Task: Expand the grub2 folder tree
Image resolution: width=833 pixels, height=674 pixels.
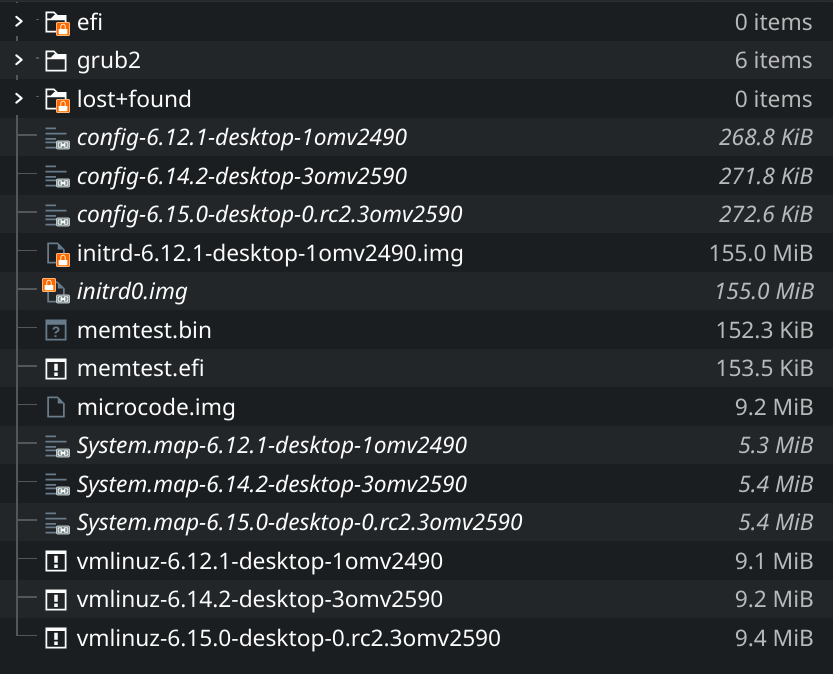Action: tap(18, 61)
